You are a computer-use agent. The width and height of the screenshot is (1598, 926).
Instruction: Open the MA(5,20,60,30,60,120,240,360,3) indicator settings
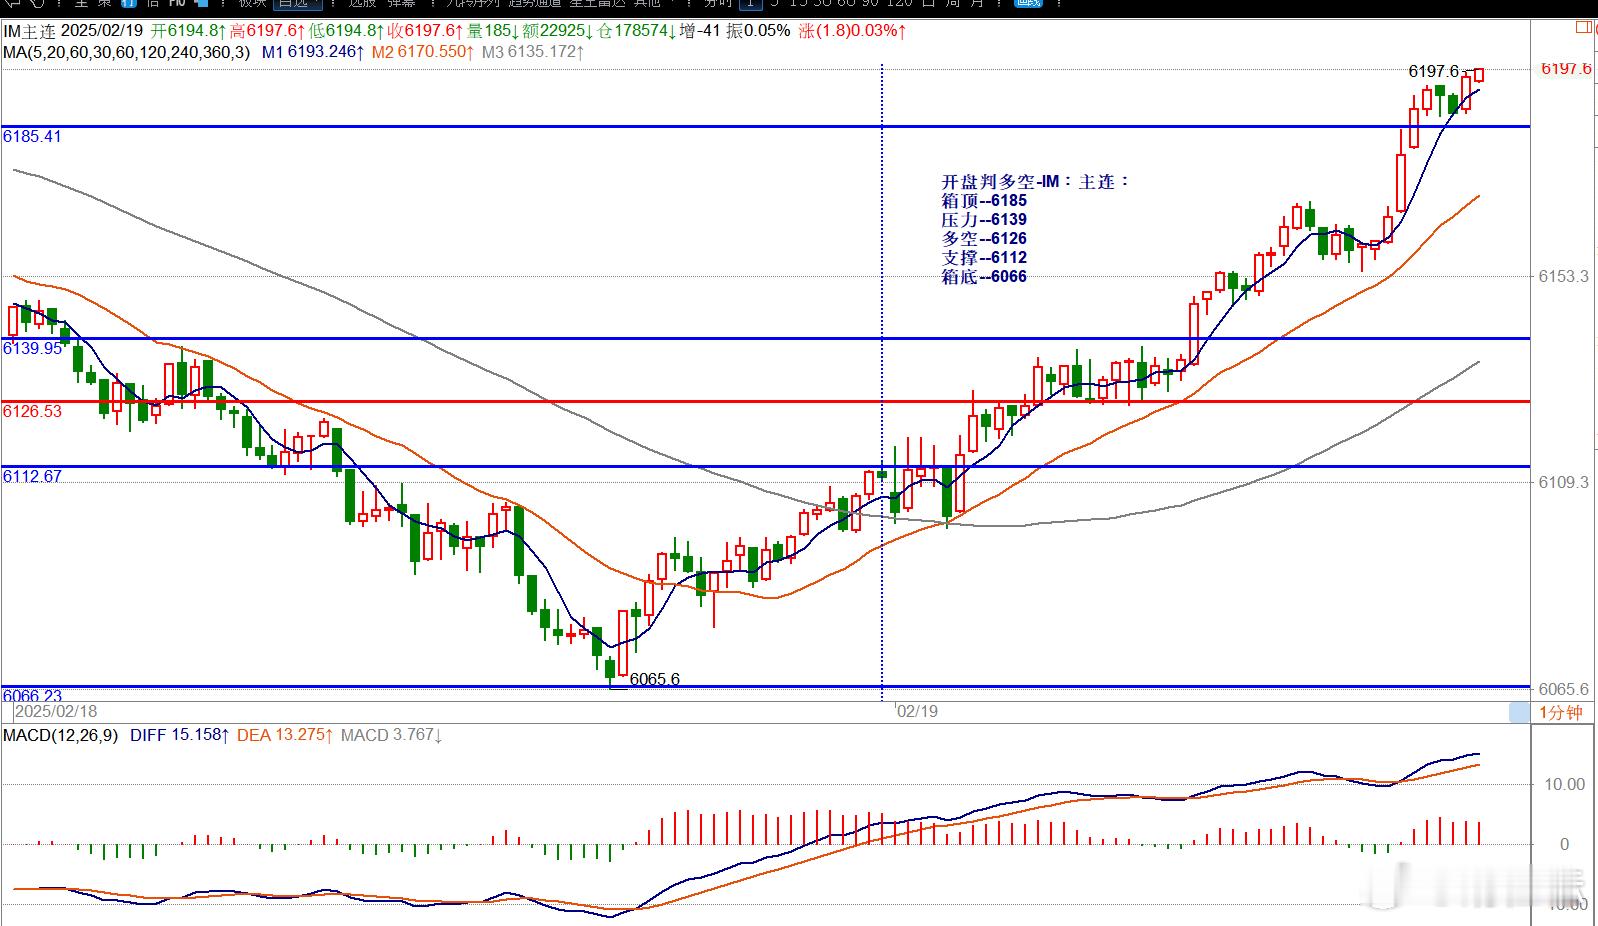tap(126, 51)
